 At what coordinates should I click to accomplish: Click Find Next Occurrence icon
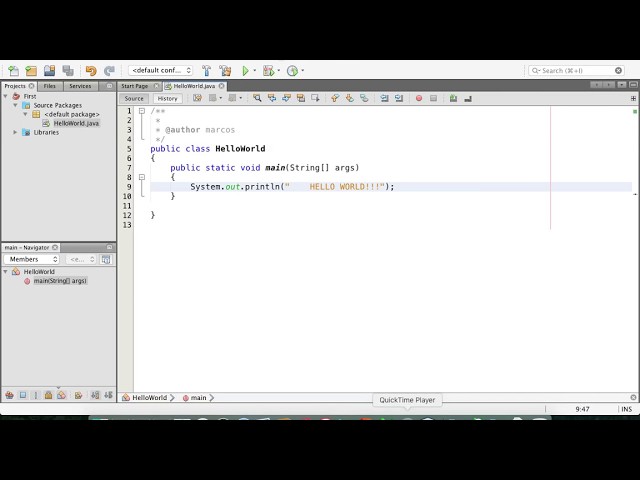click(287, 98)
